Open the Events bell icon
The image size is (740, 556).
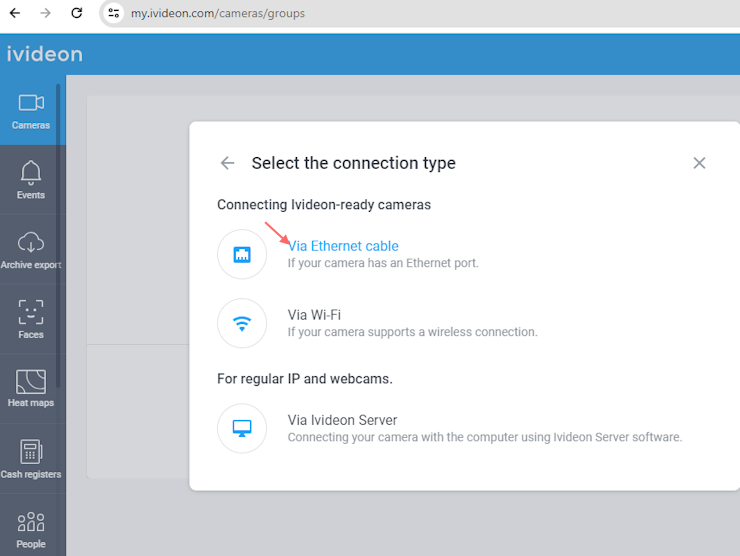(31, 173)
